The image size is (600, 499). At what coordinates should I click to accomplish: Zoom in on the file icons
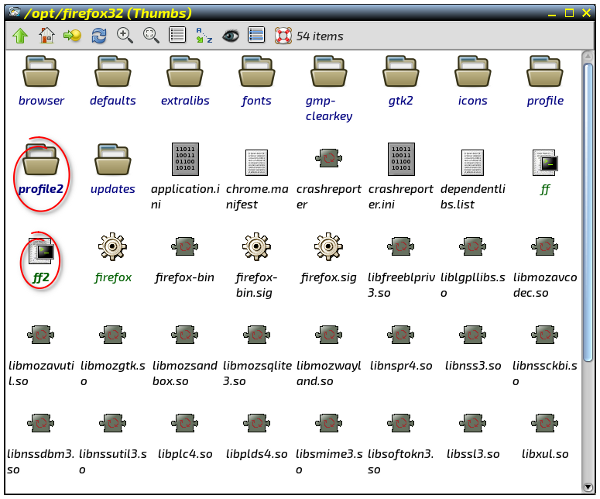(x=125, y=35)
